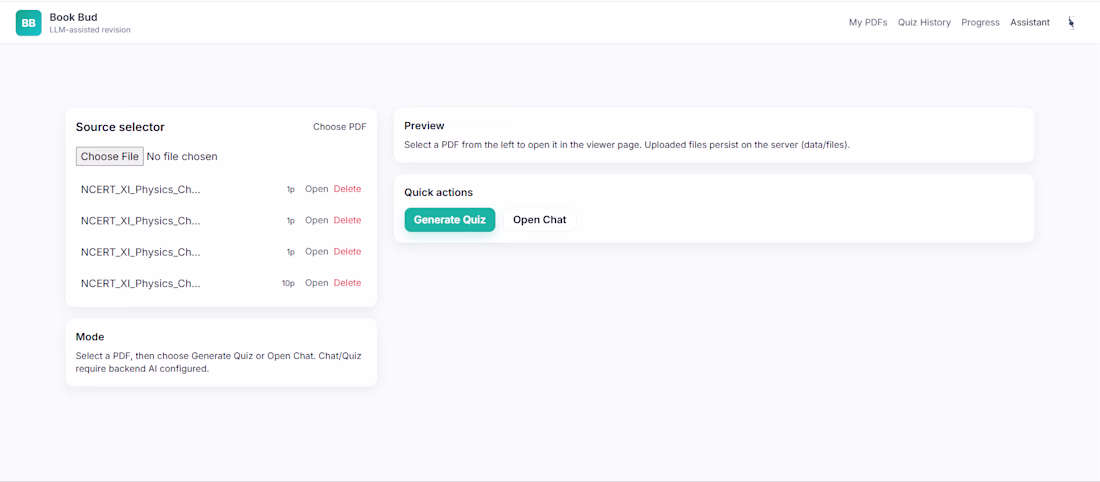
Task: Click the Source selector heading
Action: pyautogui.click(x=120, y=127)
